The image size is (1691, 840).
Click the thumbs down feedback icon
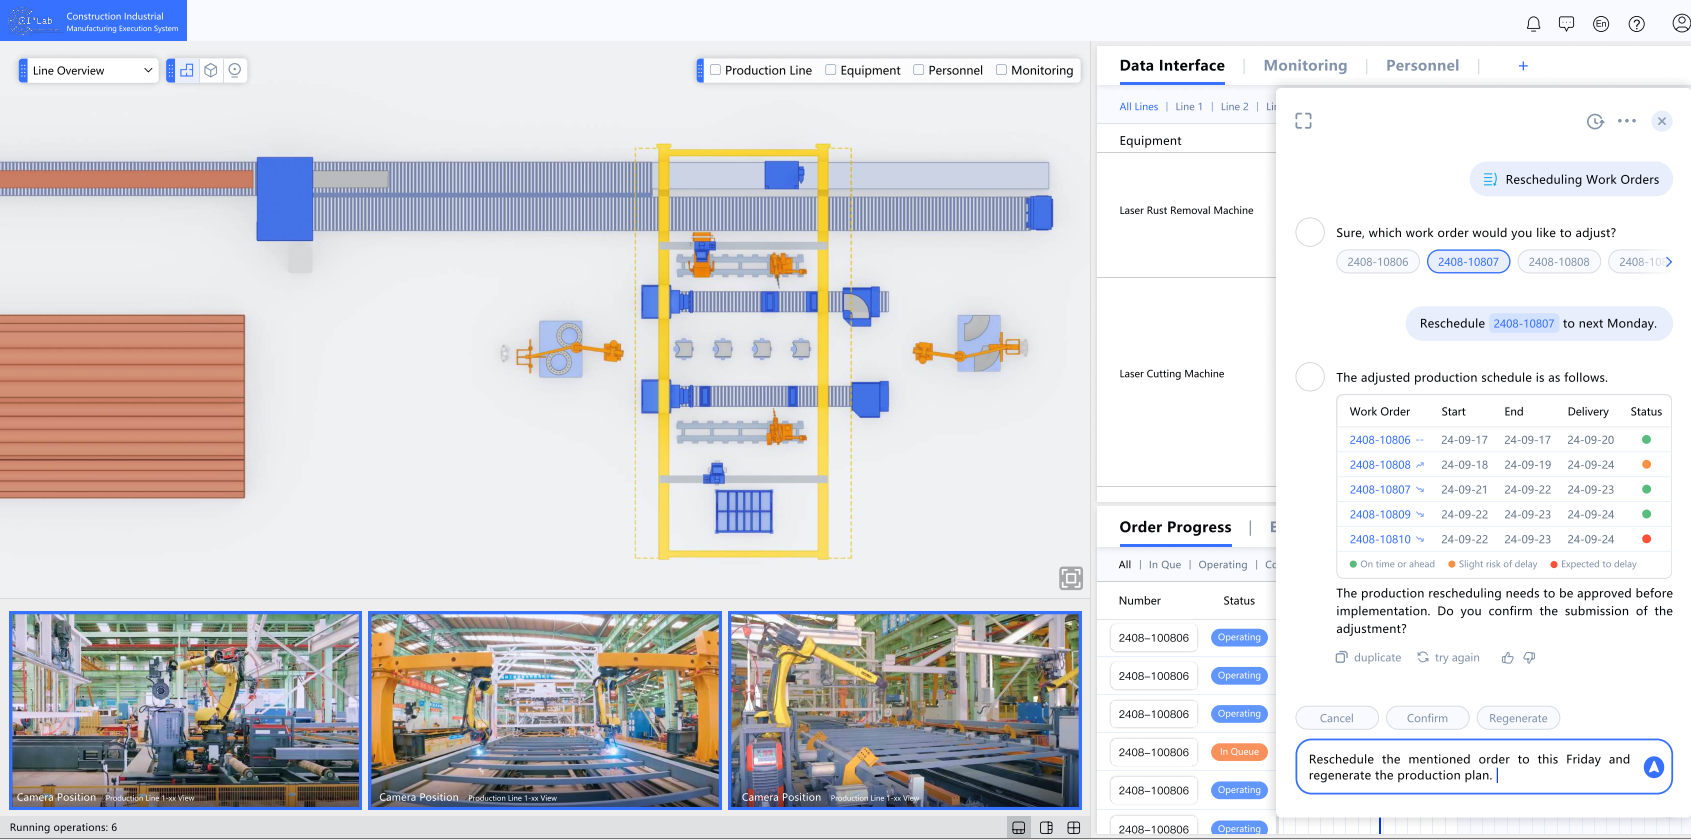pyautogui.click(x=1529, y=658)
